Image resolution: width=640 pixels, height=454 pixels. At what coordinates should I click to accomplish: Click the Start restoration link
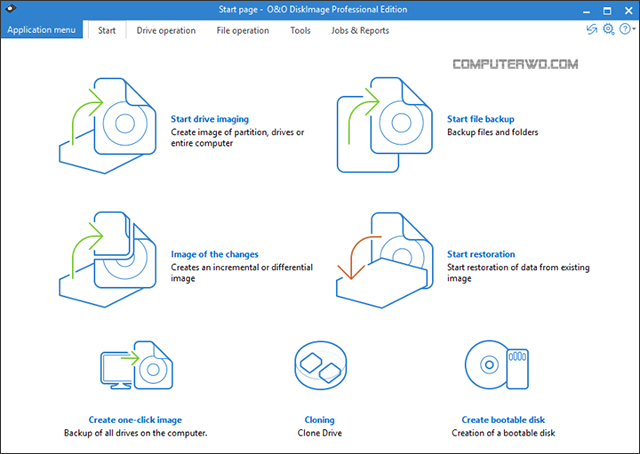(x=481, y=254)
